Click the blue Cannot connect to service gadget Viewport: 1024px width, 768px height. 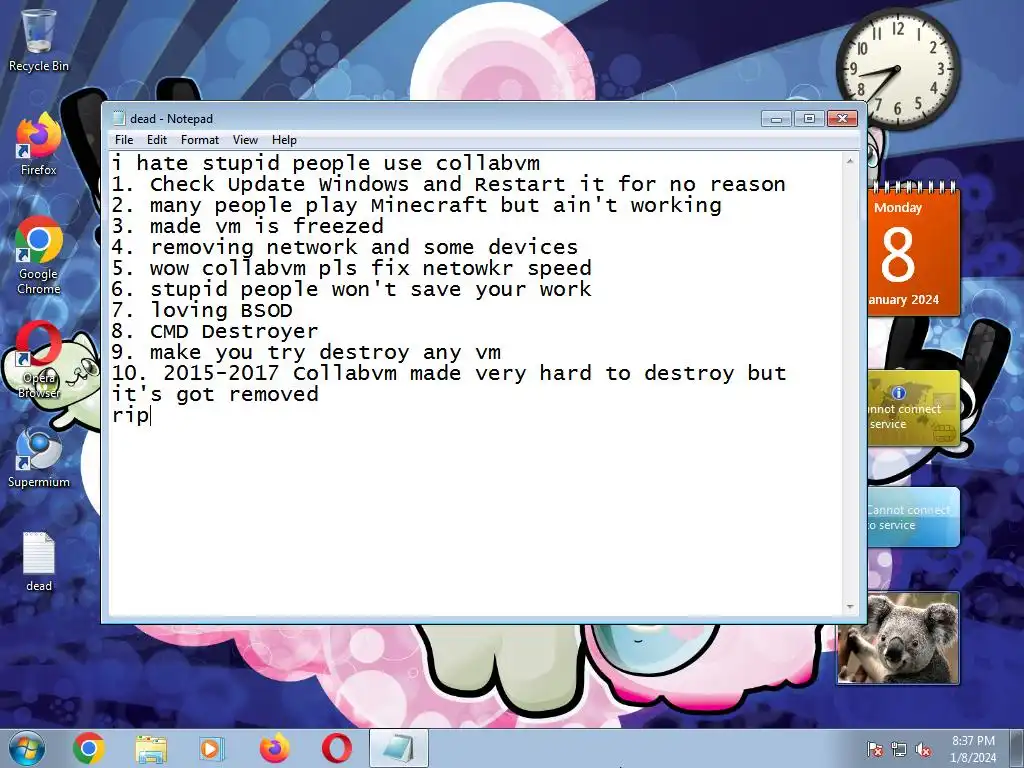[914, 517]
